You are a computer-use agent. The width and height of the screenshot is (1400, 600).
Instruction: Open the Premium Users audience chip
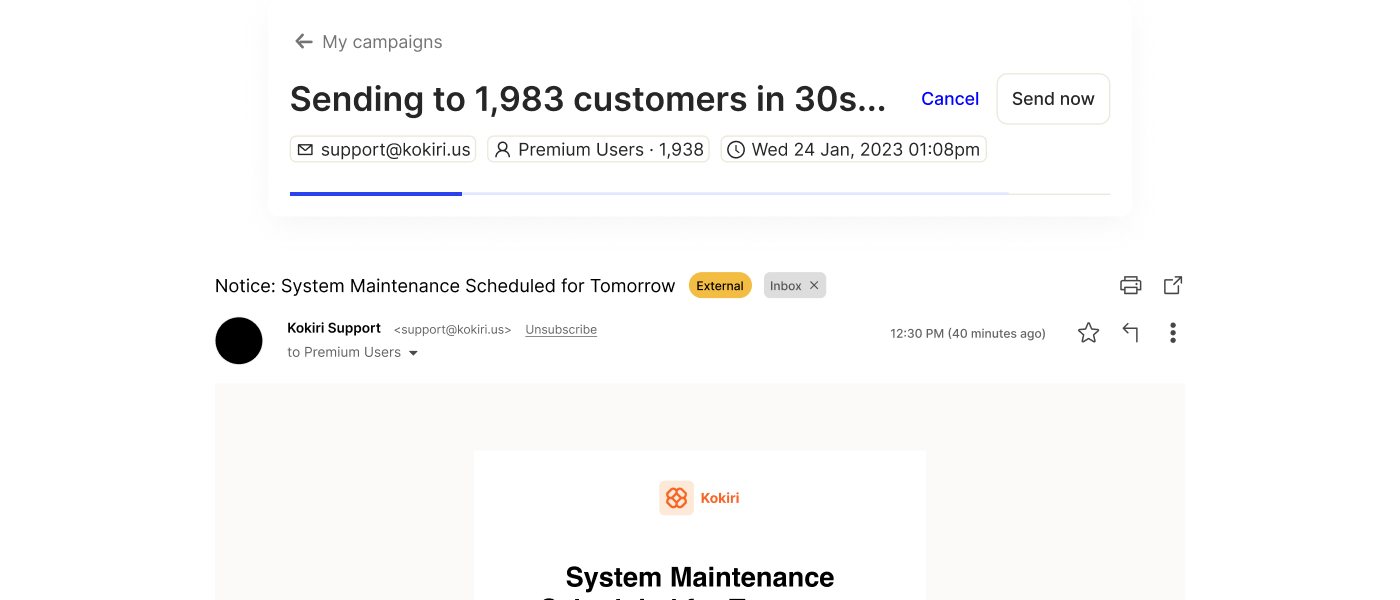pos(598,150)
